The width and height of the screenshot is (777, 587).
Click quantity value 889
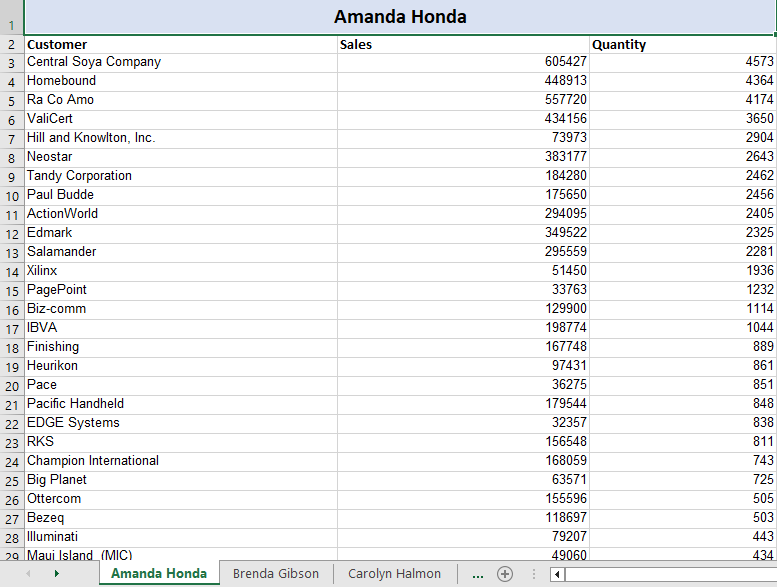(683, 348)
